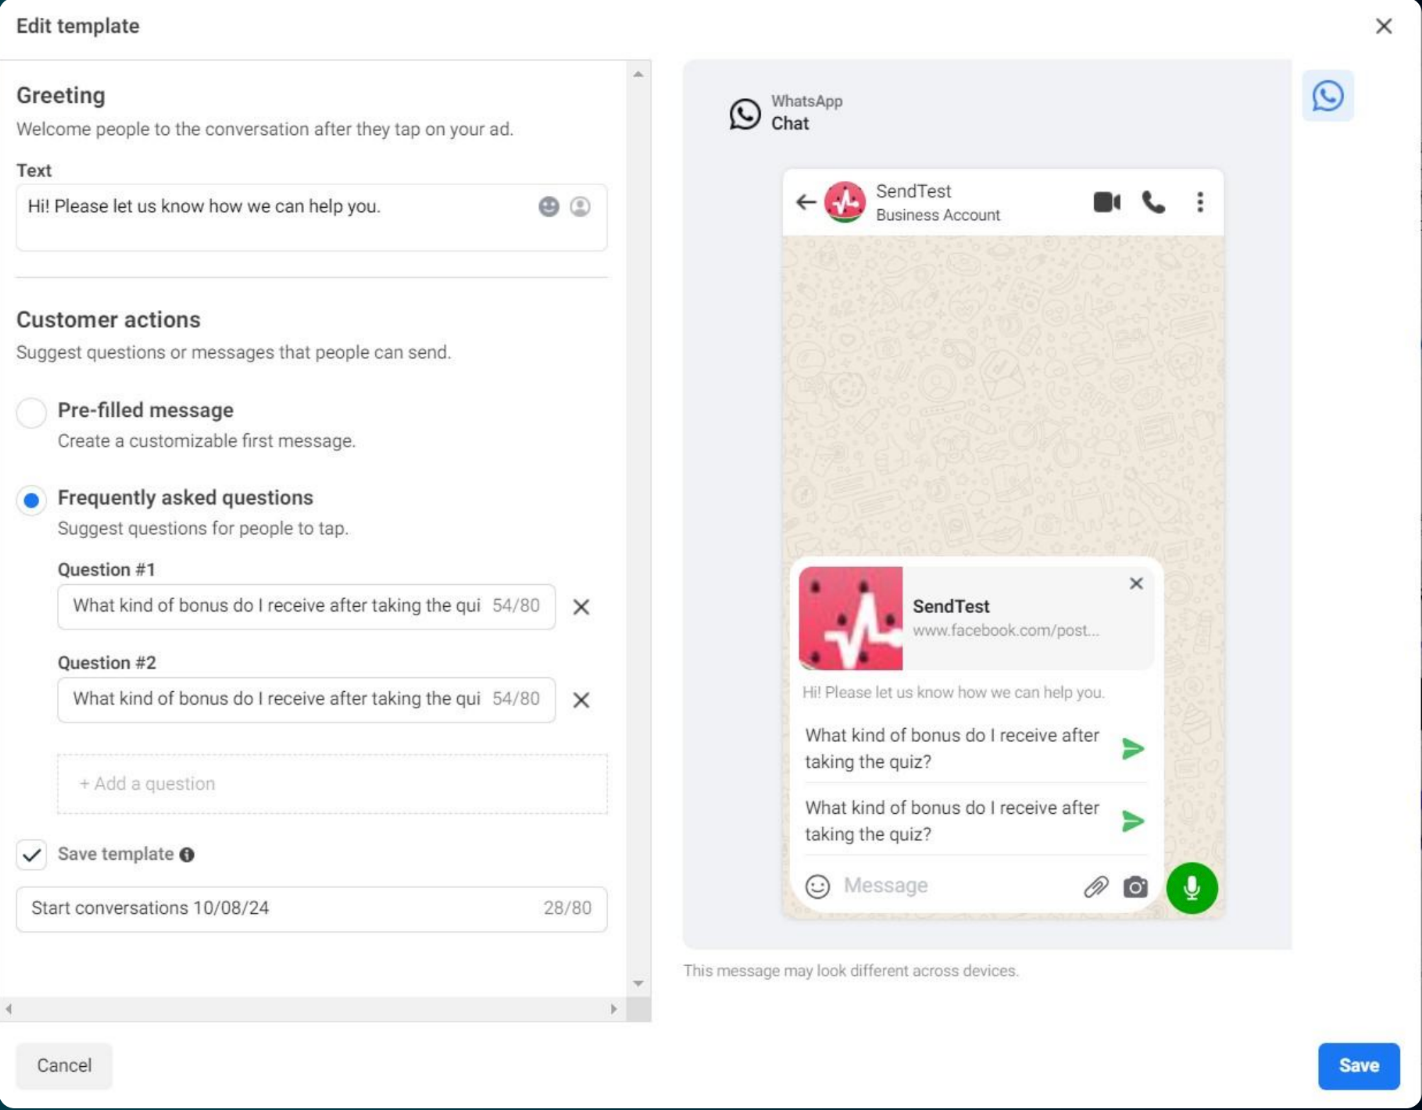This screenshot has height=1110, width=1422.
Task: Click the SendTest name in chat header
Action: point(914,191)
